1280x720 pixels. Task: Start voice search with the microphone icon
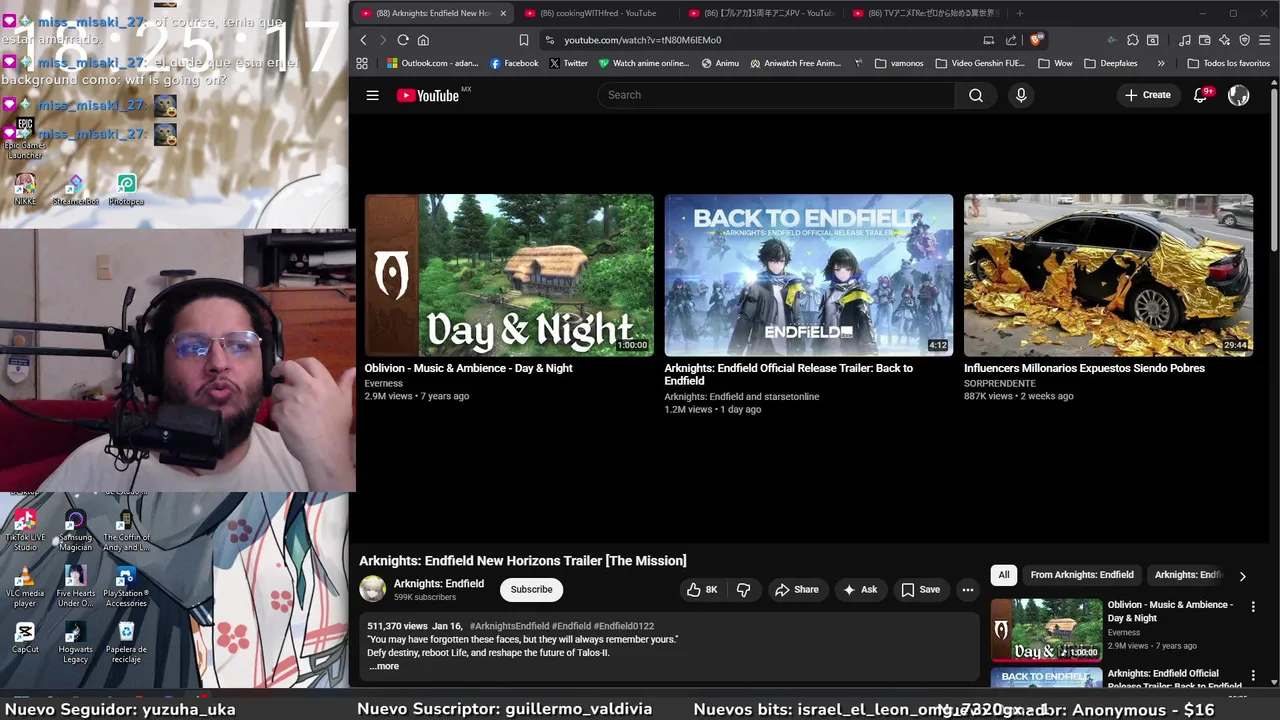point(1021,95)
